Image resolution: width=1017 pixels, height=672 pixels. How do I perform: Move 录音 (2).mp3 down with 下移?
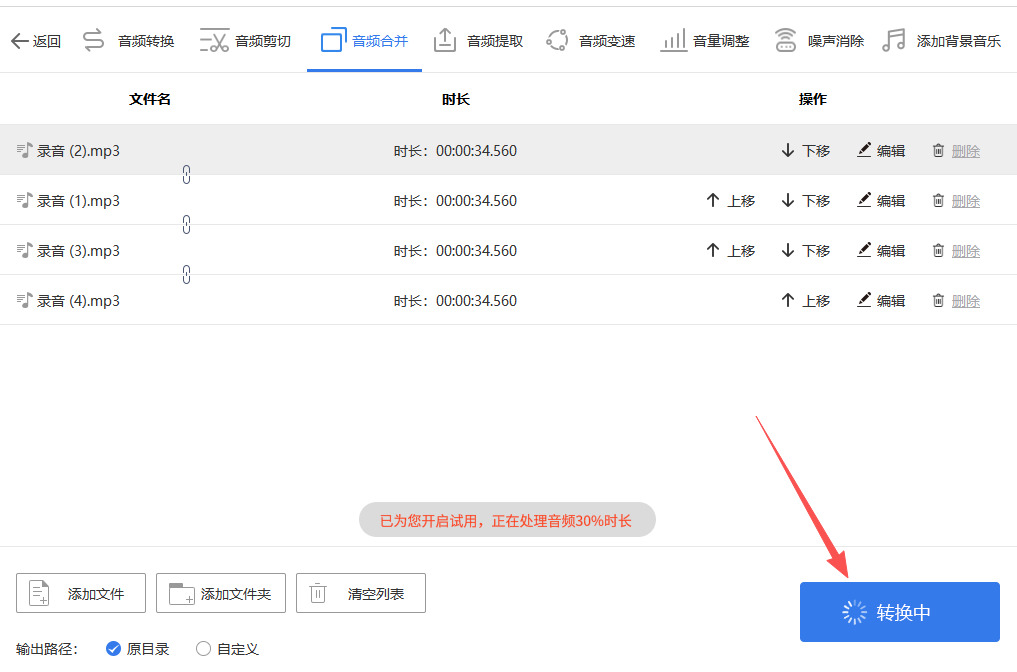click(x=806, y=150)
